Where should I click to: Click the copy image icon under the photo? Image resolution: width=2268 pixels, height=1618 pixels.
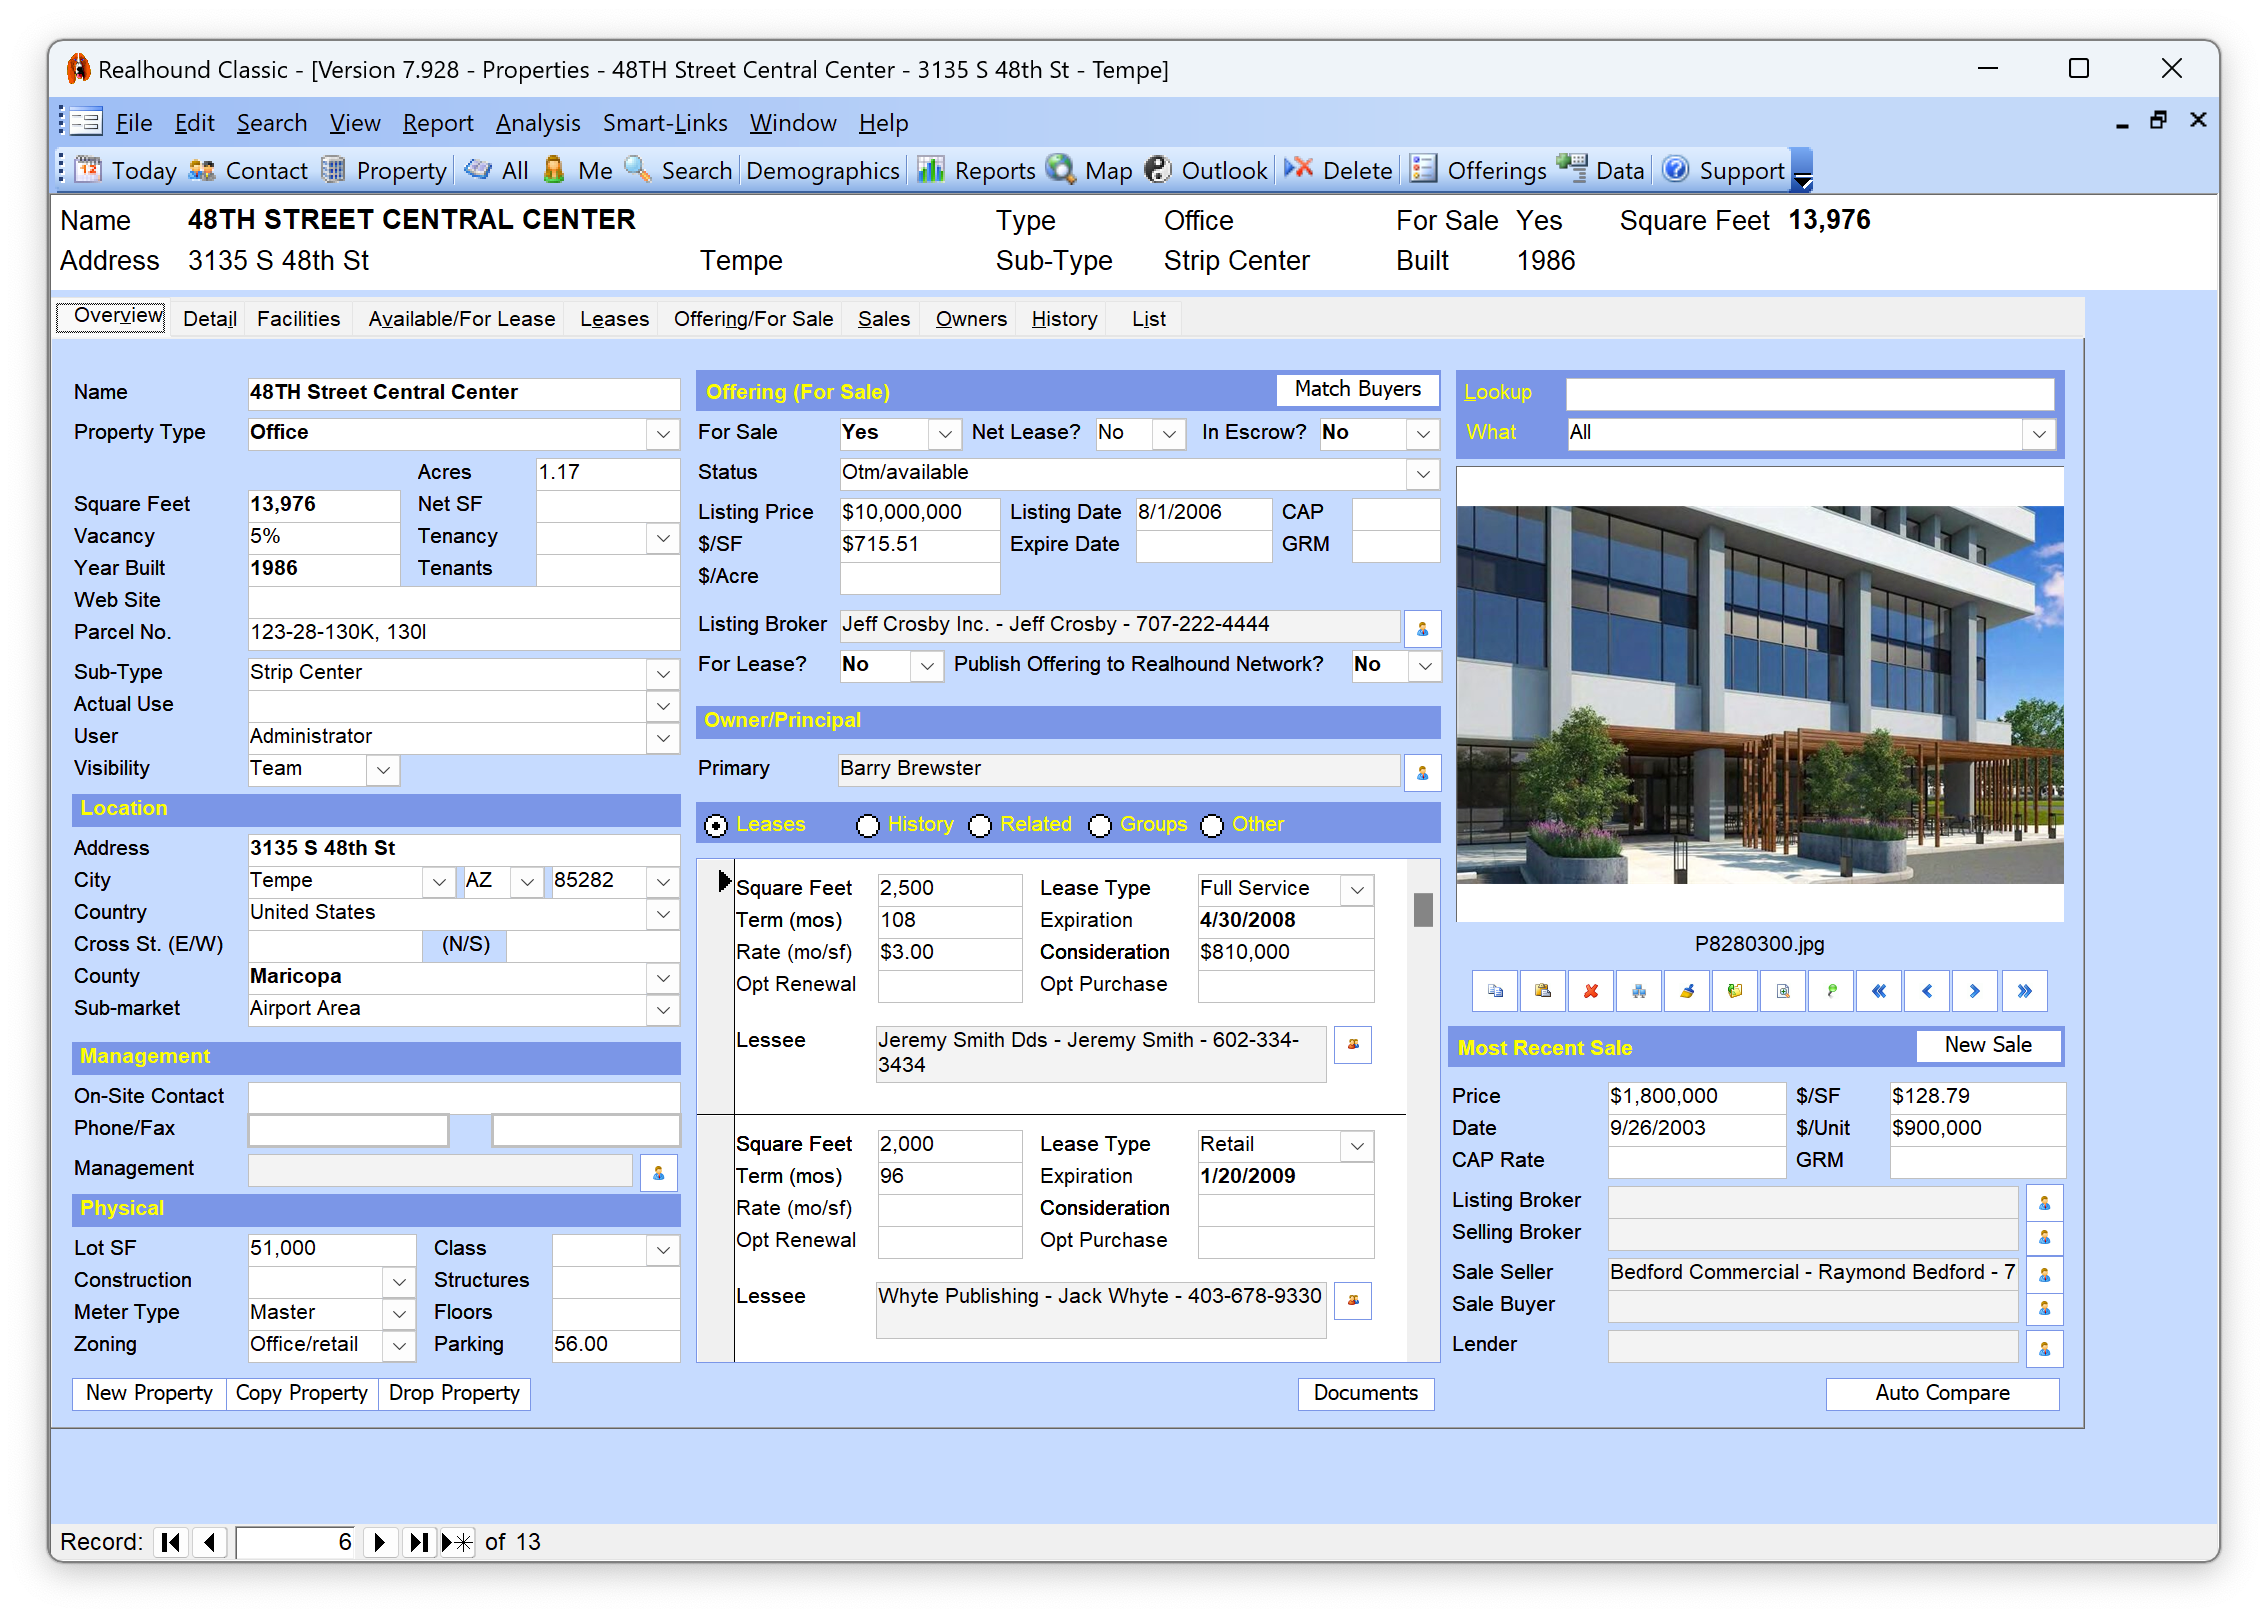(x=1495, y=991)
